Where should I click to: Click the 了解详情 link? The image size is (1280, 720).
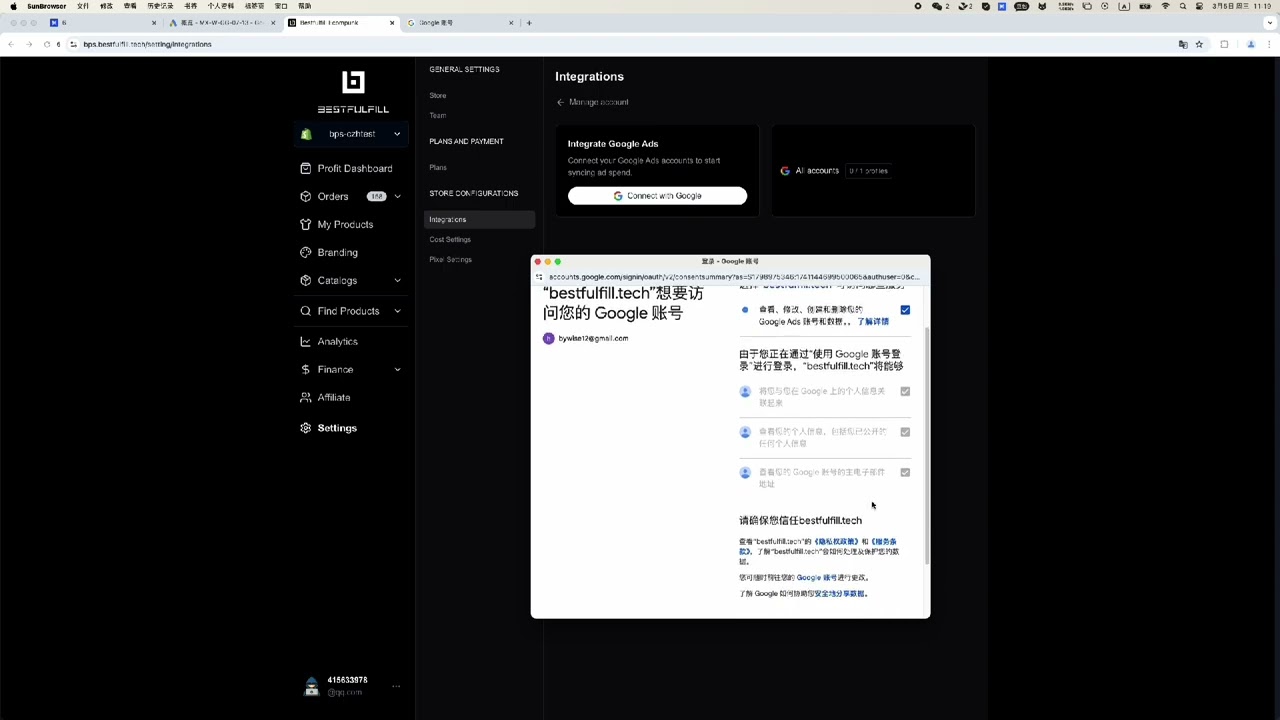873,322
